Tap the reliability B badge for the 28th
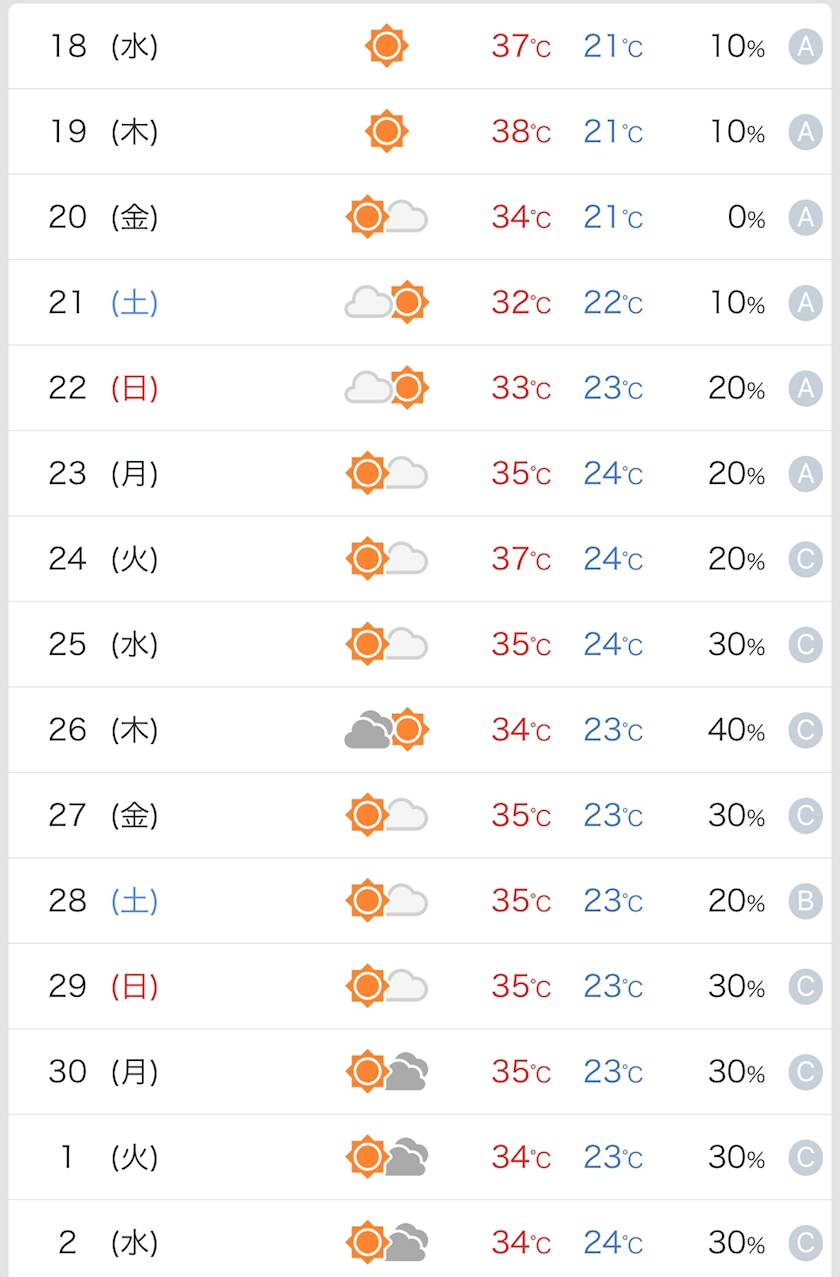This screenshot has width=840, height=1277. [x=805, y=902]
